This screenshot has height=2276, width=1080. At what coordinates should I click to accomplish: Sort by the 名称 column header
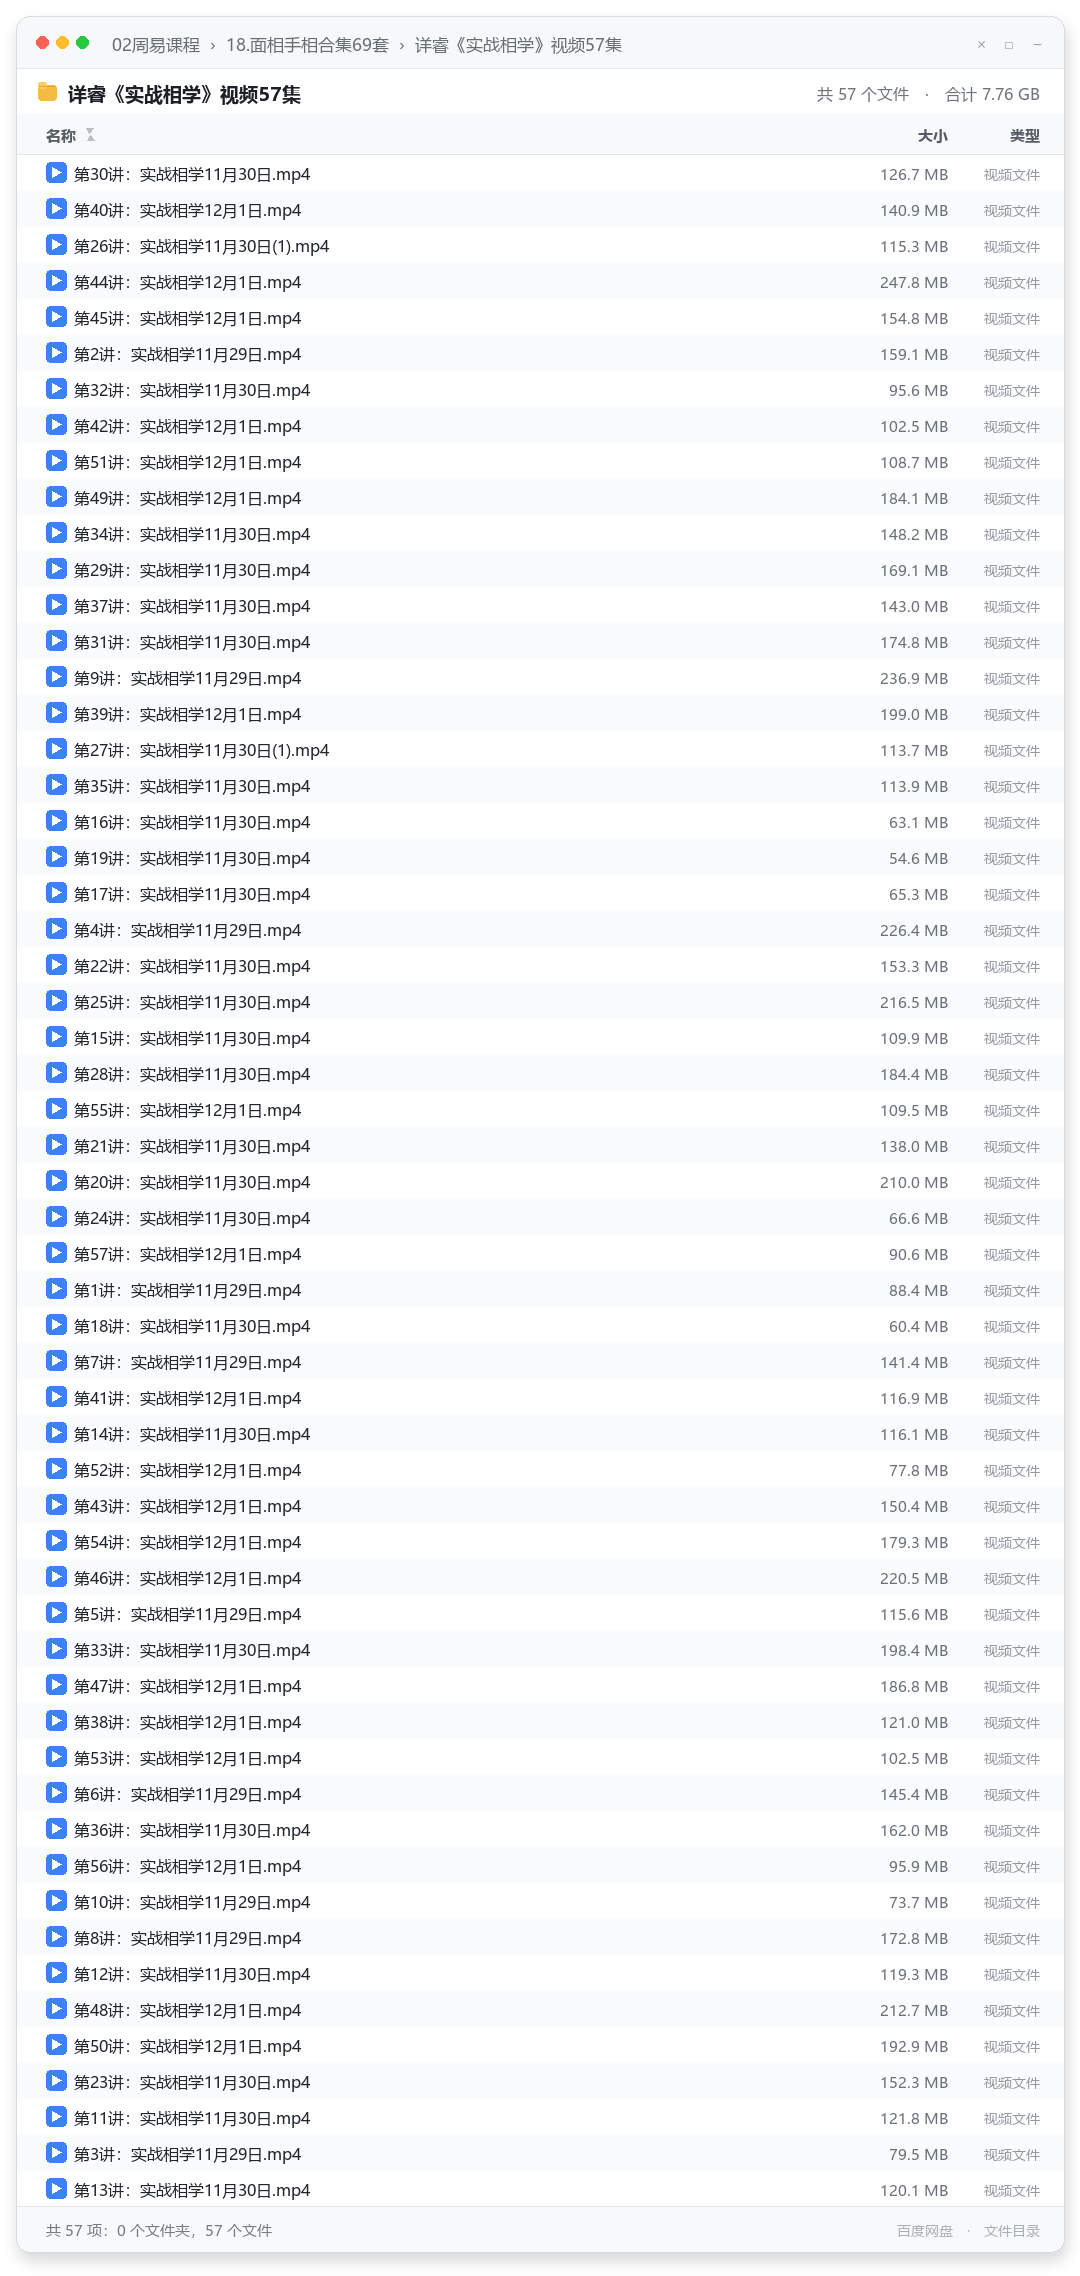point(61,136)
